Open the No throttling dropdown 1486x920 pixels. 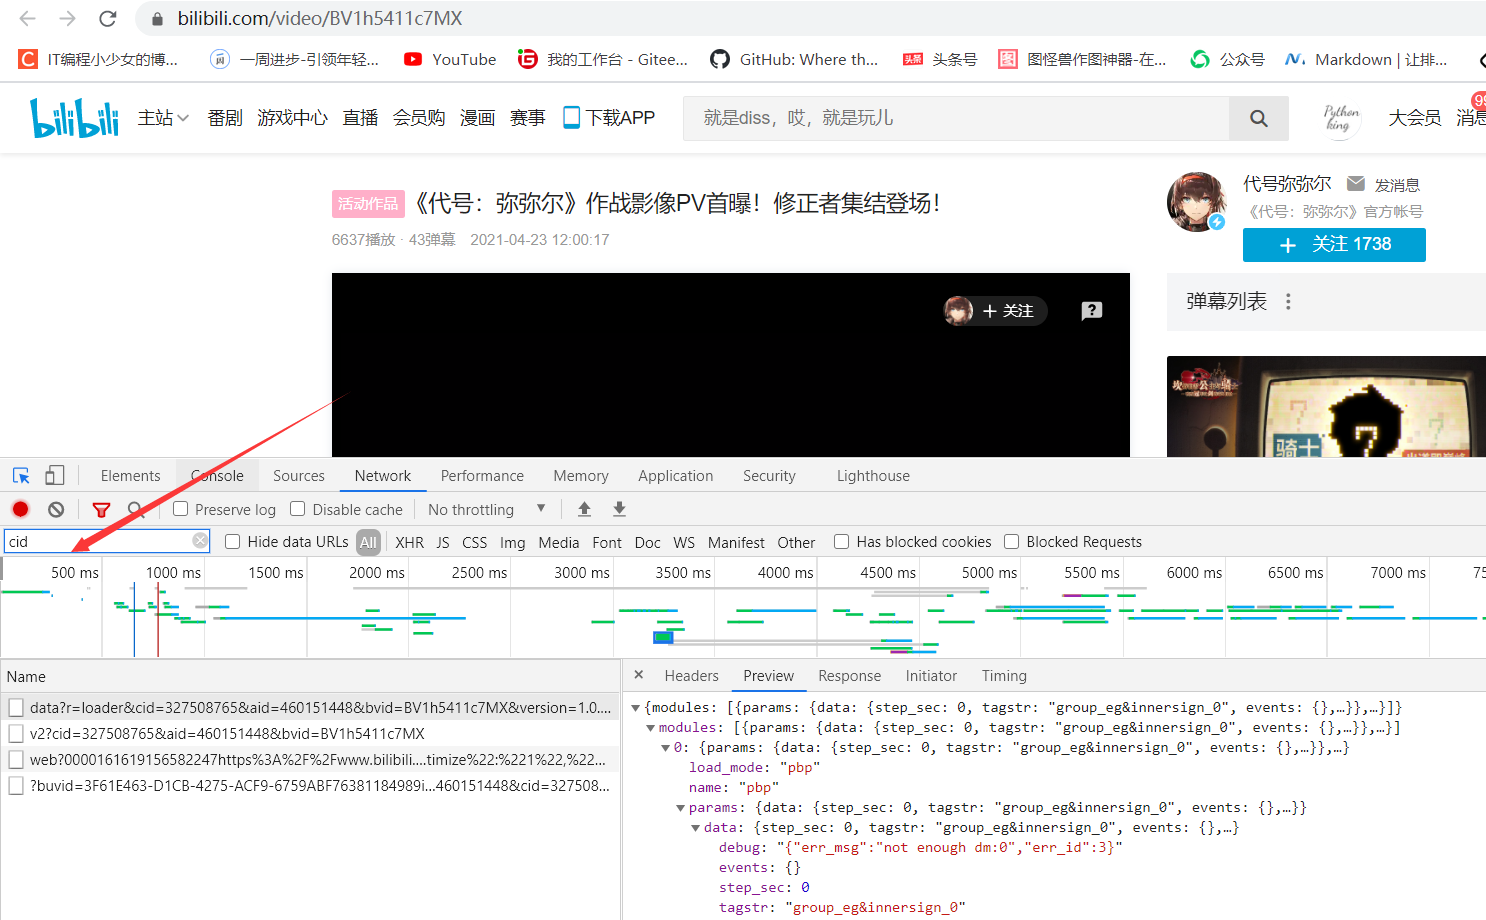tap(487, 509)
